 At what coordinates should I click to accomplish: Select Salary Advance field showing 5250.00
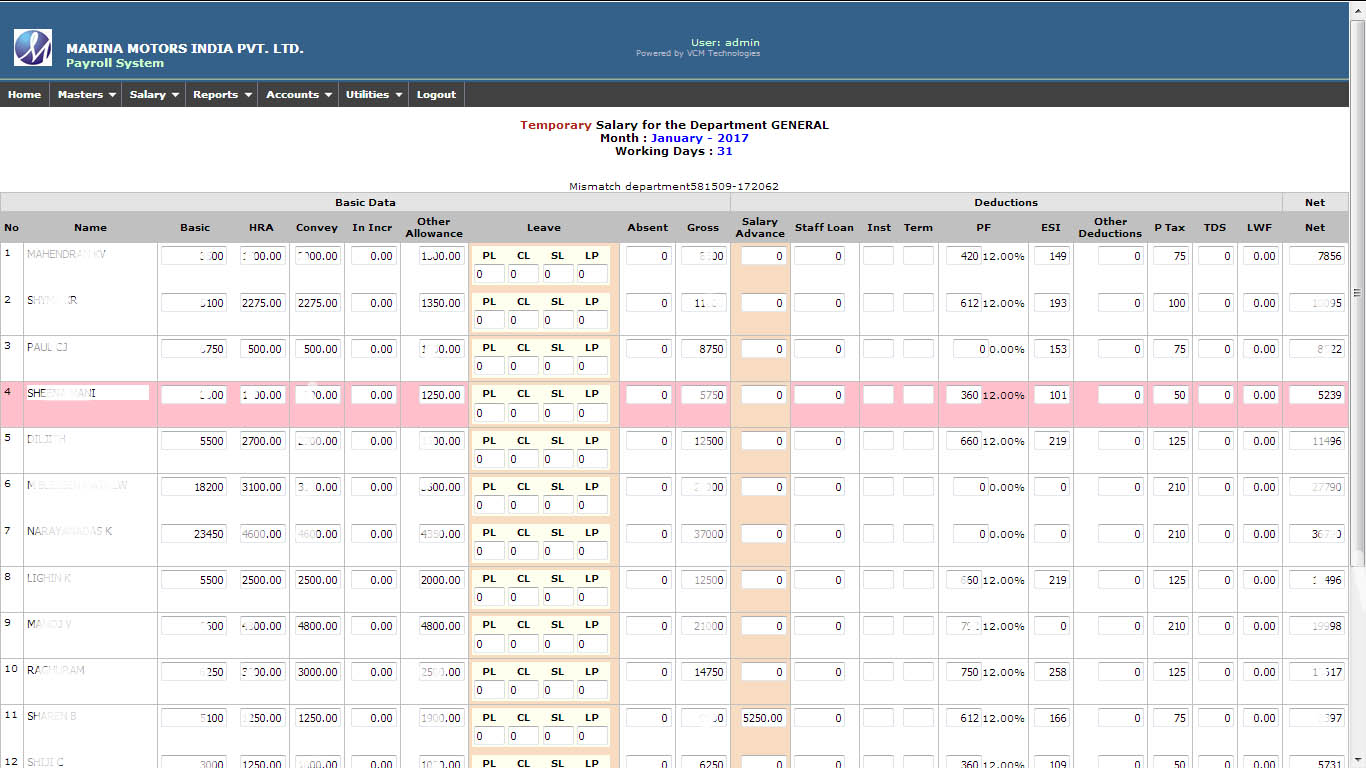[763, 718]
